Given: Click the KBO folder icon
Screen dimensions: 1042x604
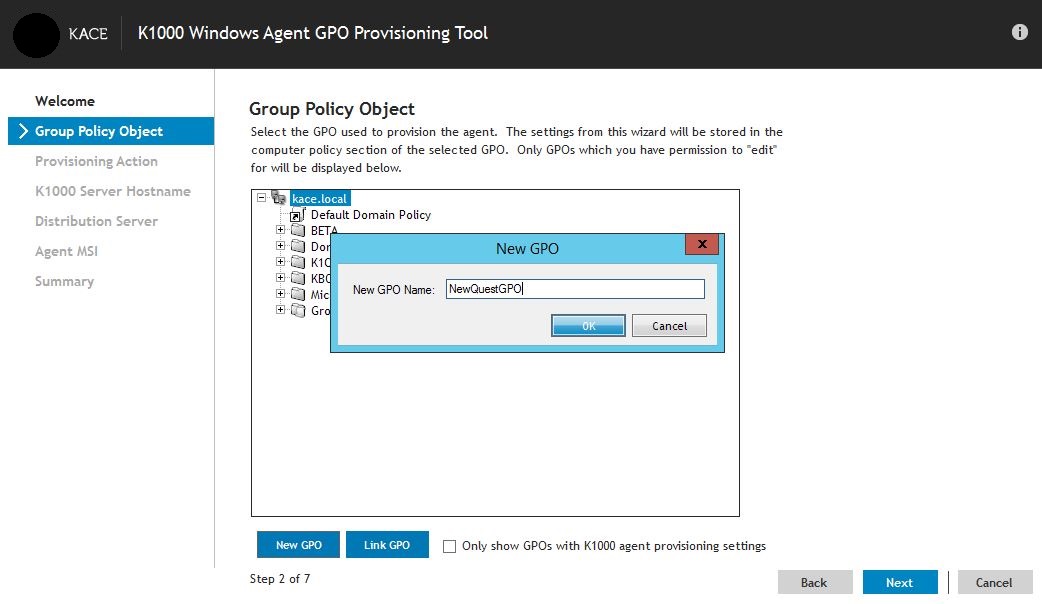Looking at the screenshot, I should [x=298, y=277].
